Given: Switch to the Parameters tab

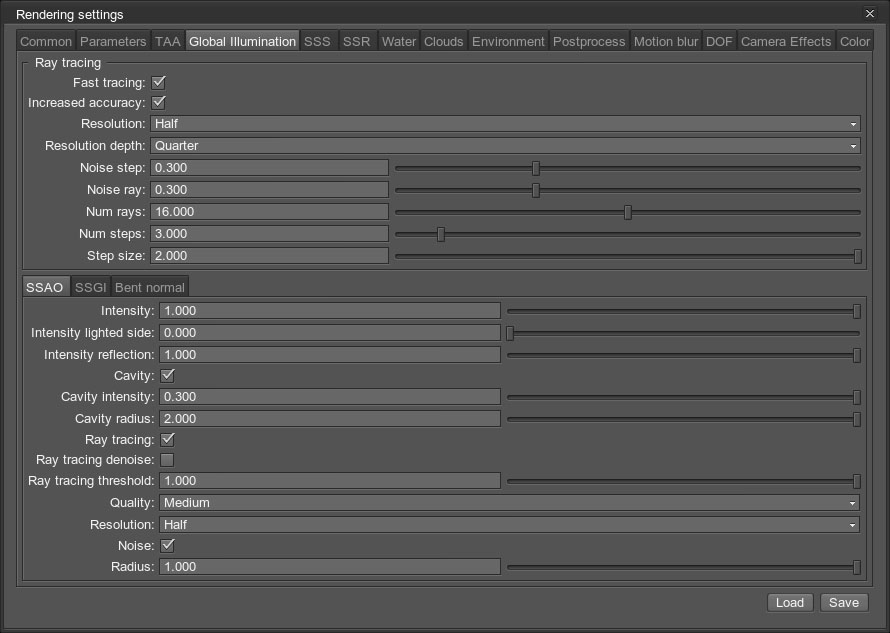Looking at the screenshot, I should [113, 41].
